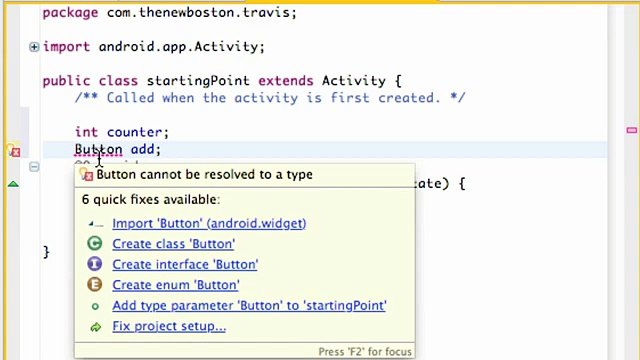This screenshot has height=360, width=640.
Task: Click the error icon in tooltip header
Action: click(87, 174)
